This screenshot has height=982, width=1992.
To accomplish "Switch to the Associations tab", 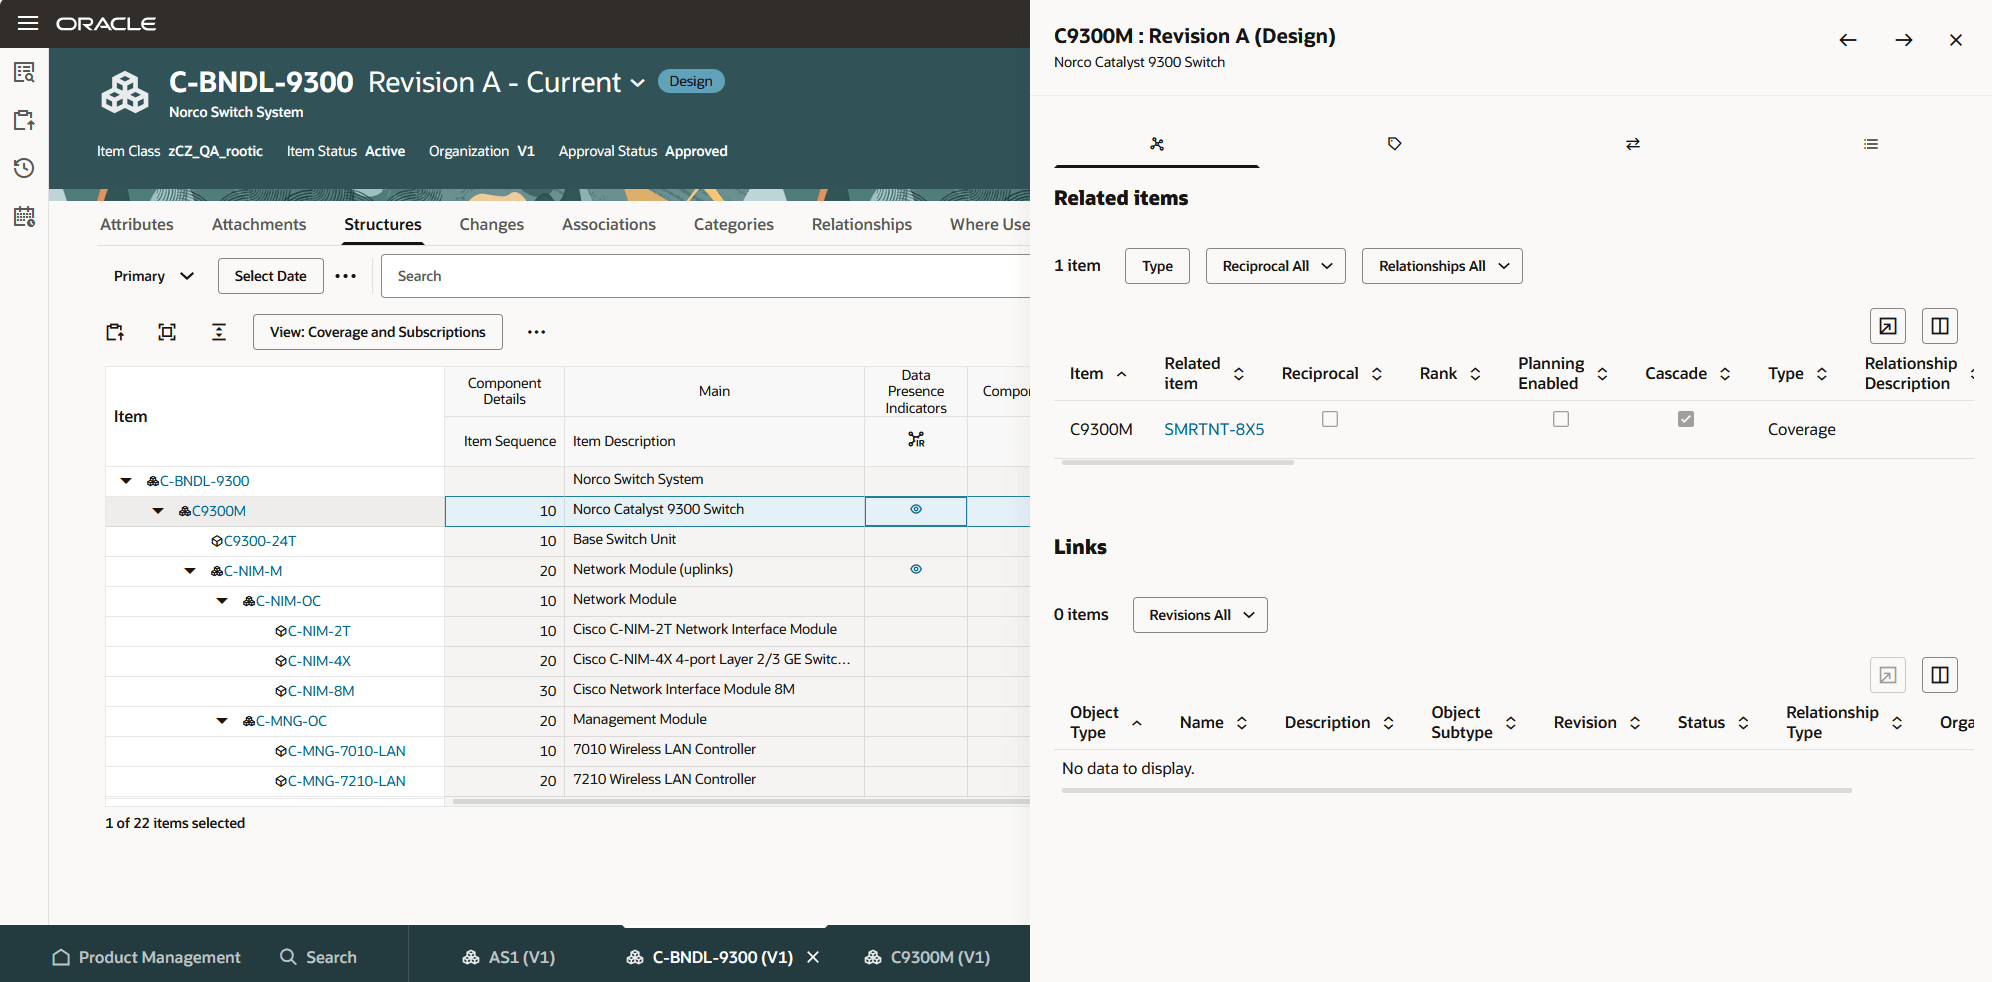I will [x=609, y=224].
